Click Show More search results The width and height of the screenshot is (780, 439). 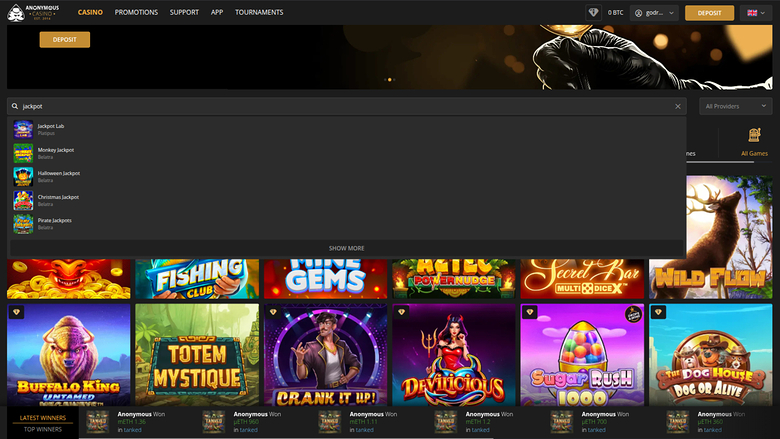click(x=347, y=248)
